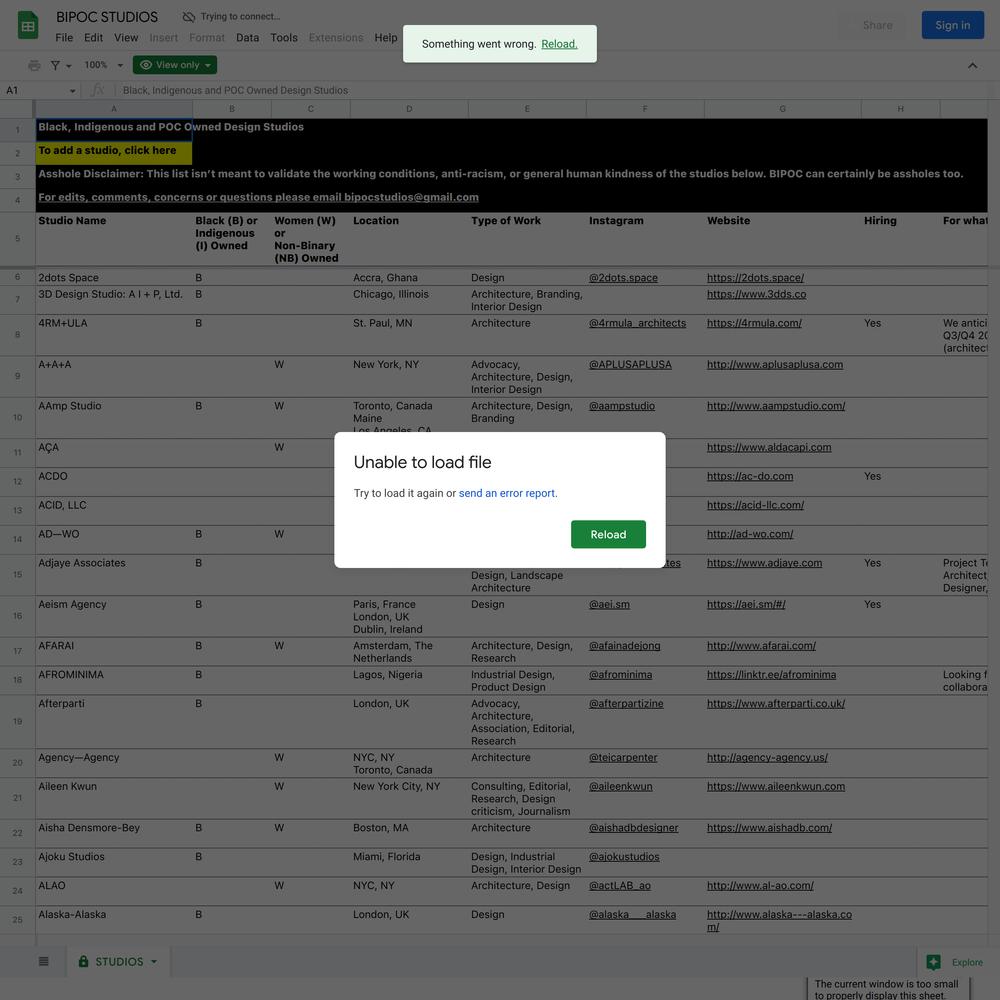Click the Type of Work heading cell
1000x1000 pixels.
527,239
